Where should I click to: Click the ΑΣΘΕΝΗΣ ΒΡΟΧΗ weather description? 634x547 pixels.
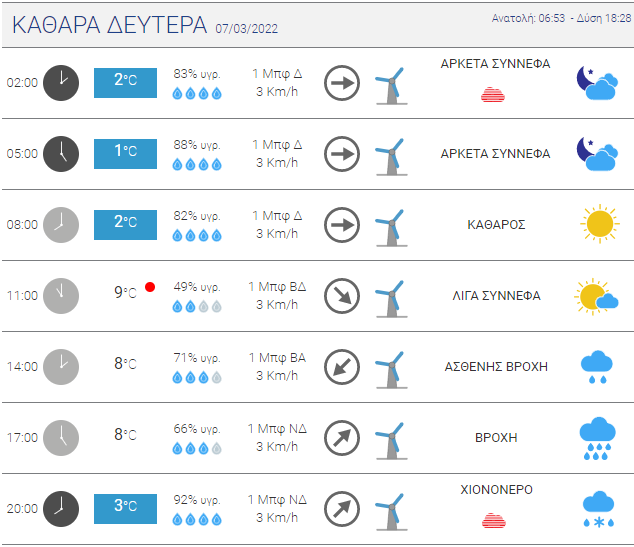pos(496,367)
